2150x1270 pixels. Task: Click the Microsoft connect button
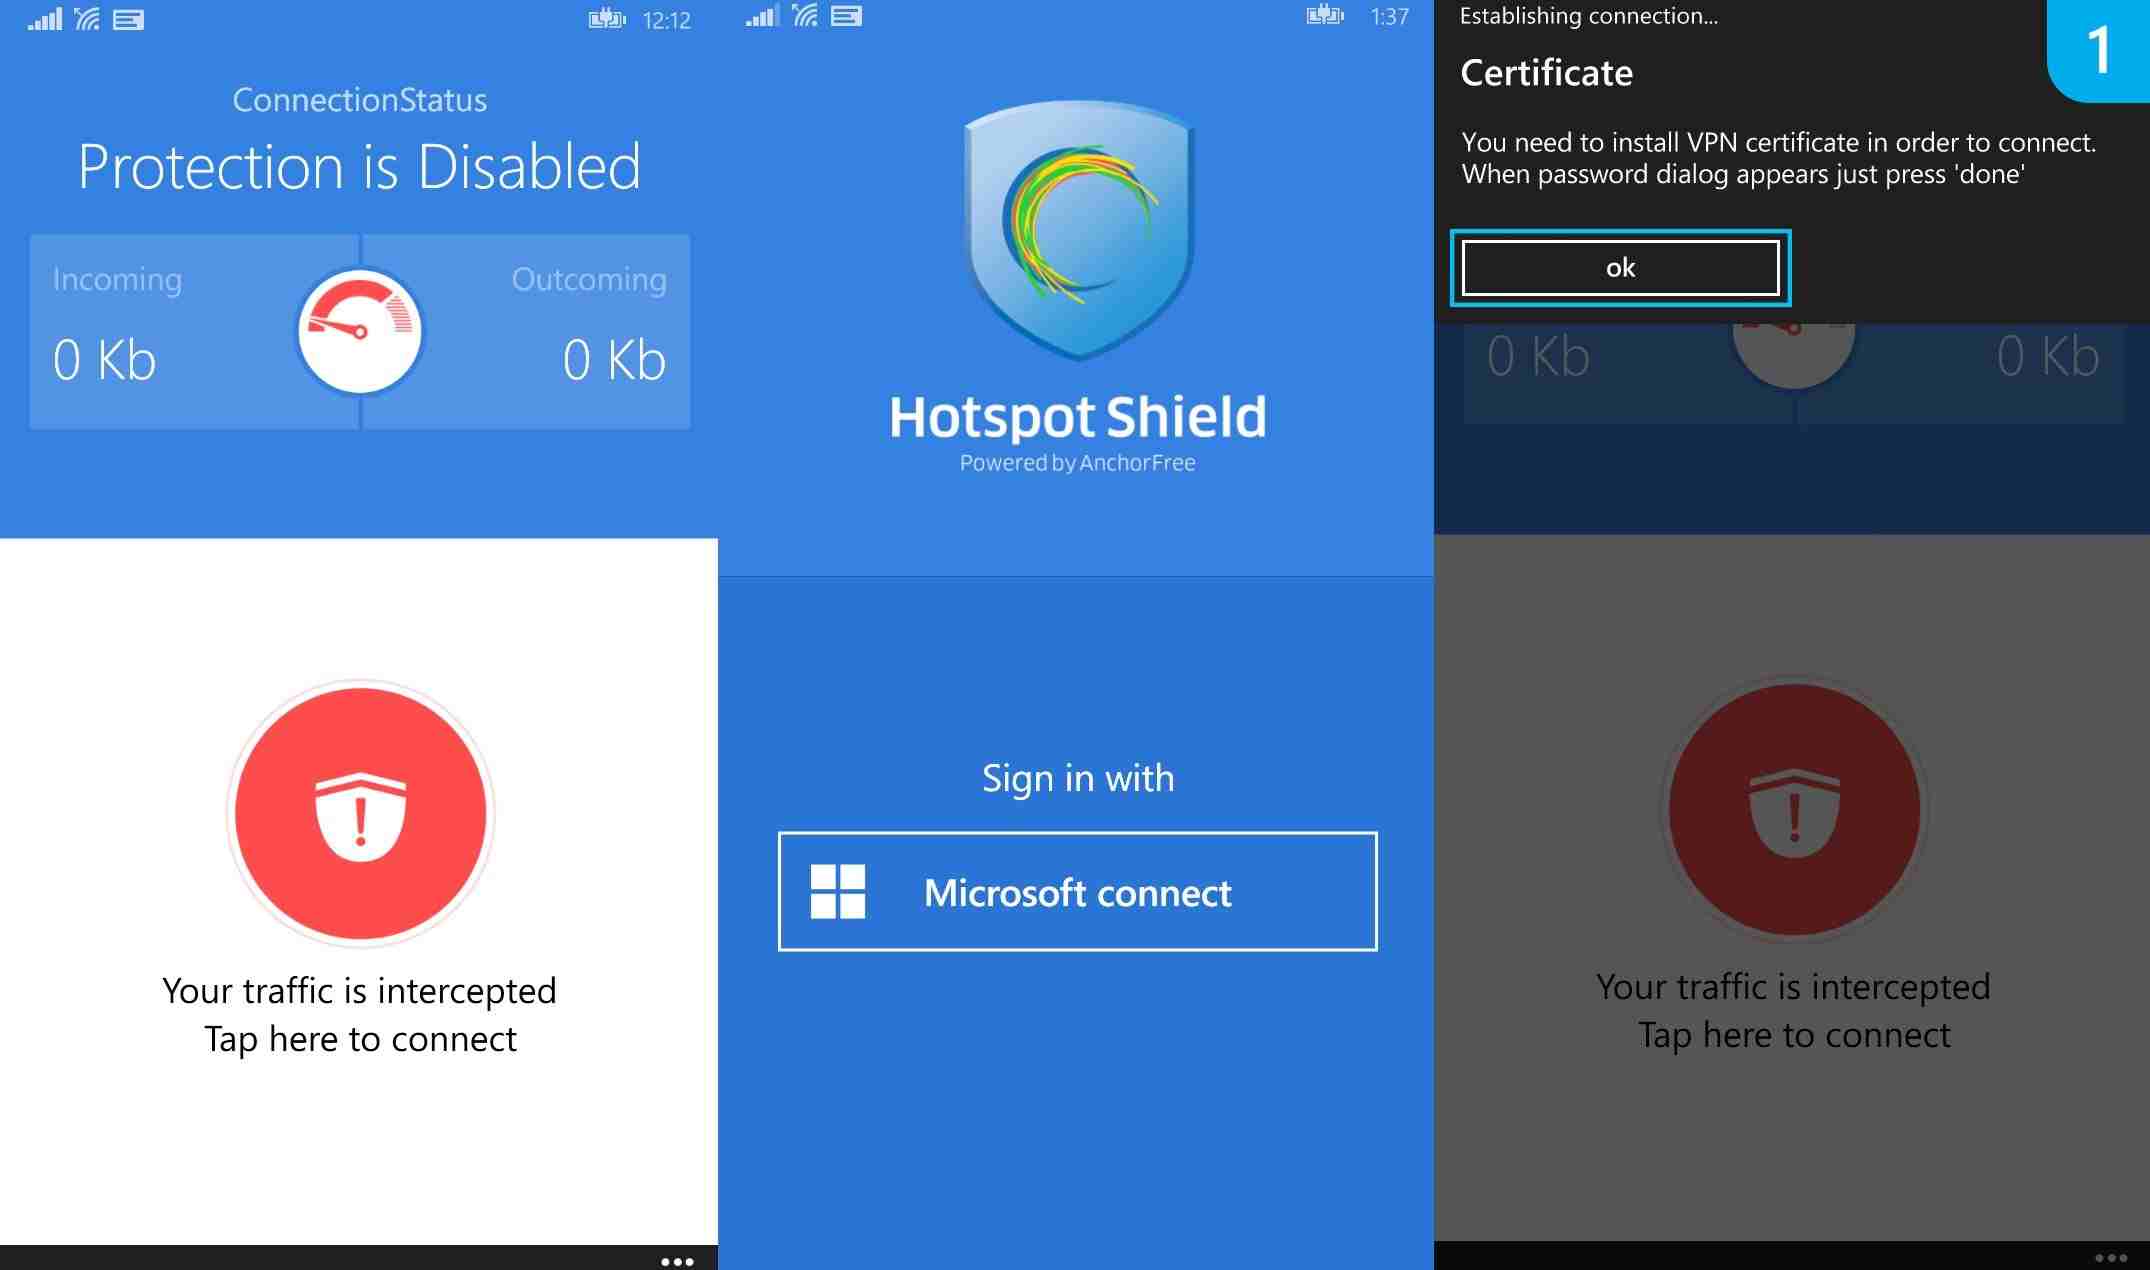coord(1077,891)
